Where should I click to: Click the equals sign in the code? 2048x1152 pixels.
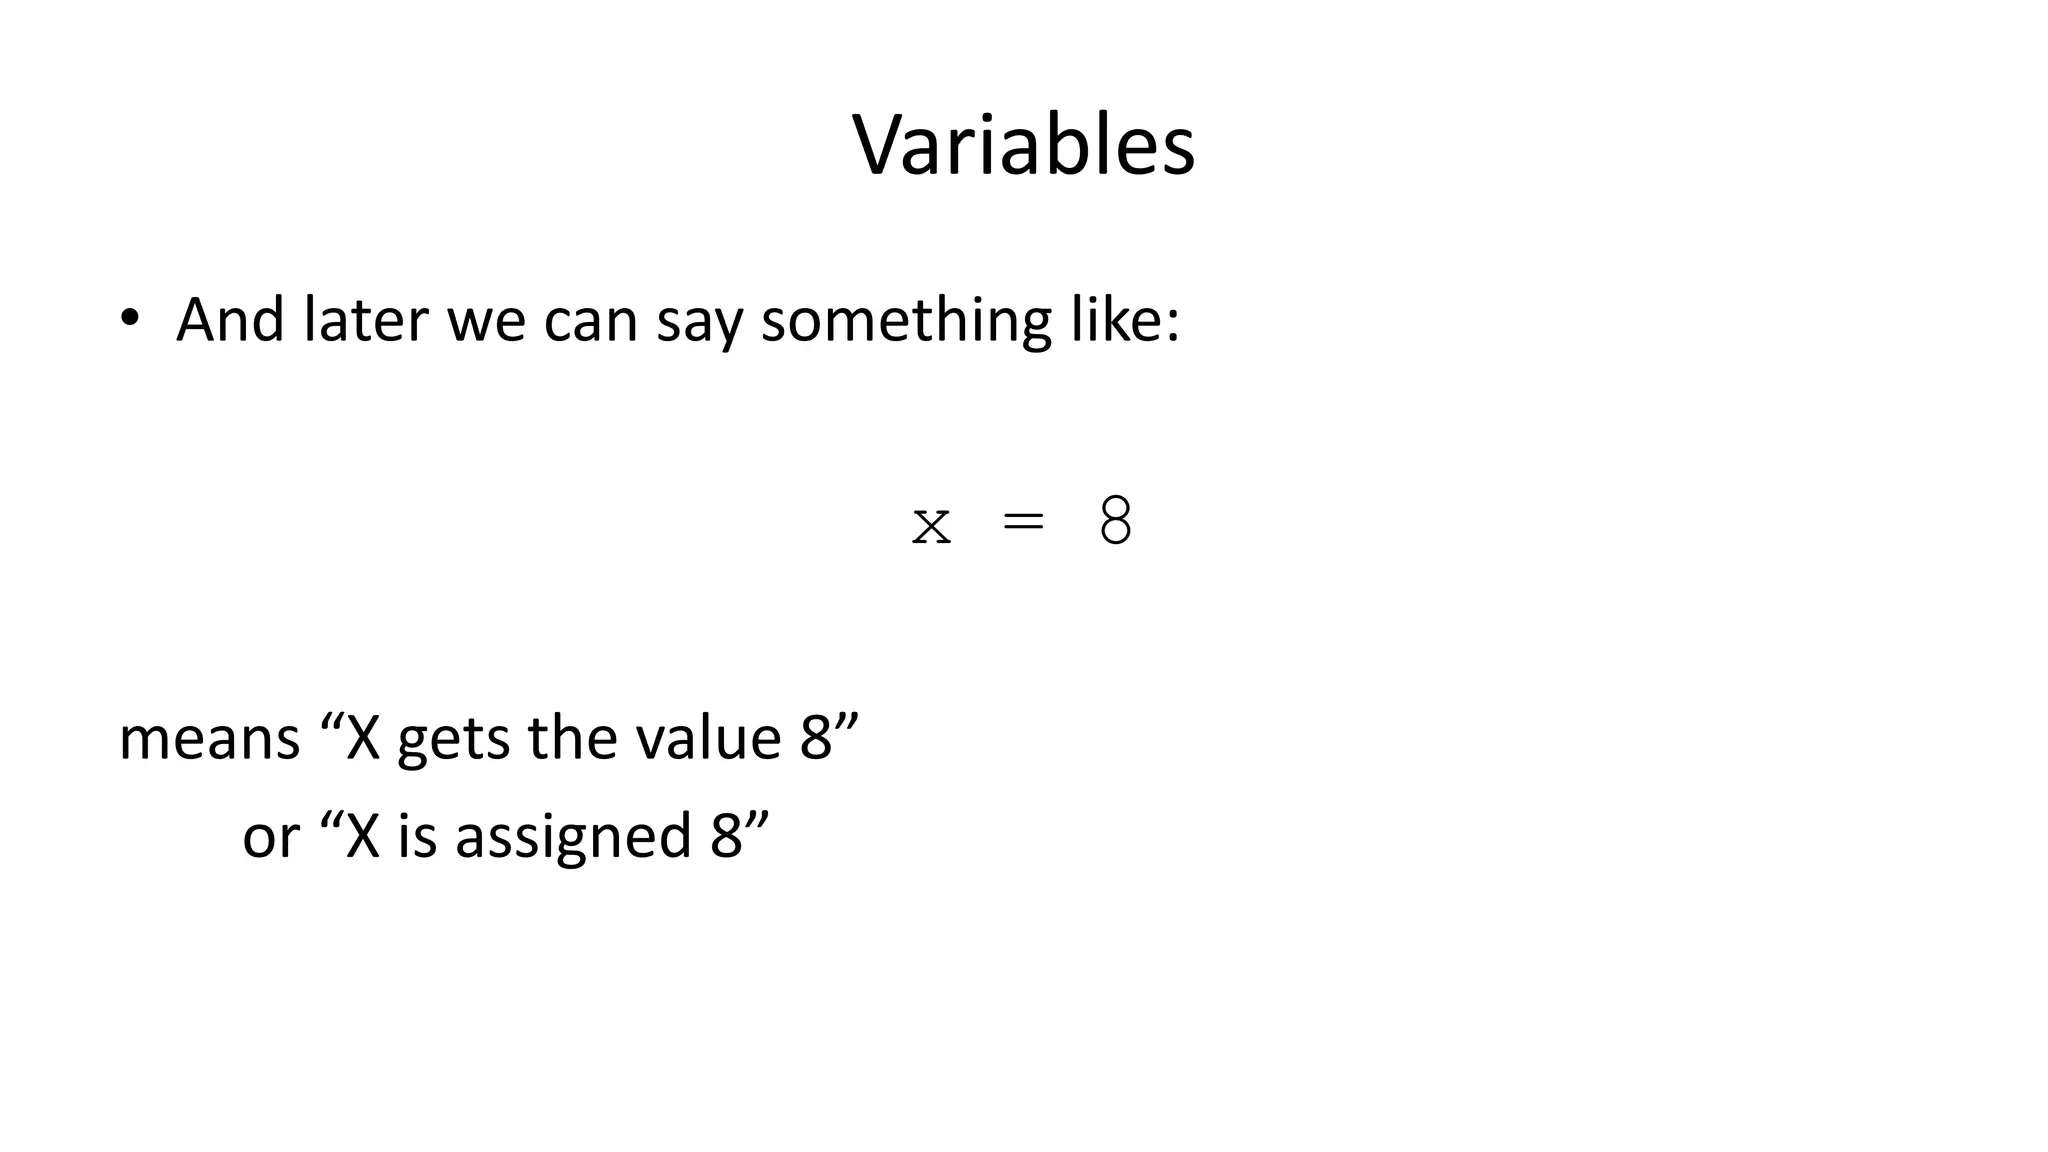click(x=1023, y=522)
